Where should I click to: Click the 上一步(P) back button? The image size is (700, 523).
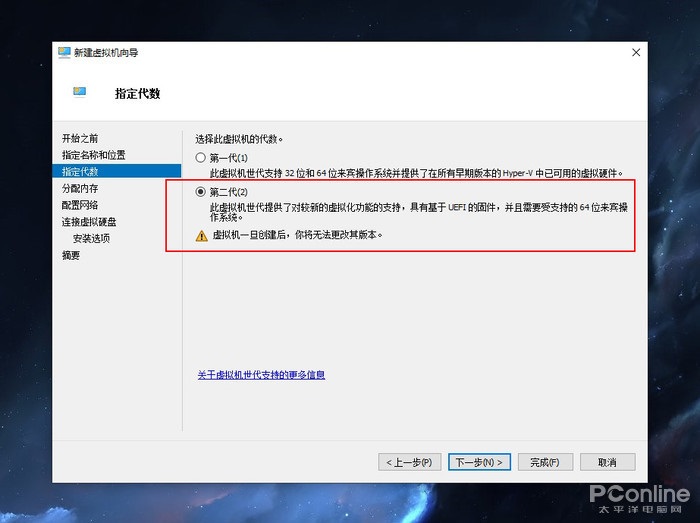[x=409, y=462]
